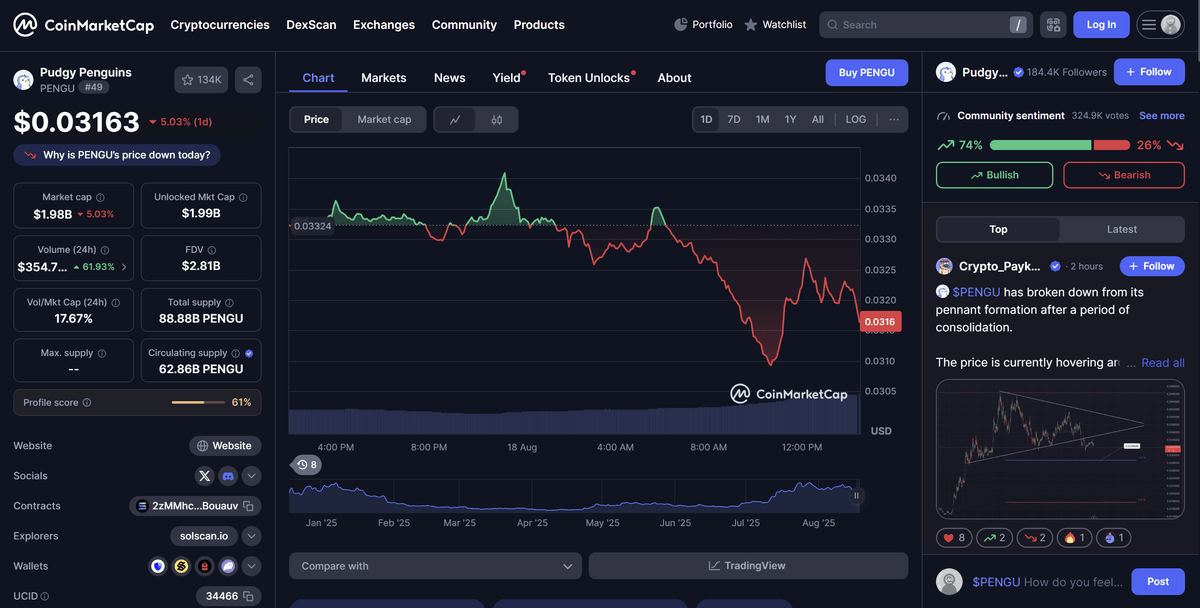Viewport: 1200px width, 608px height.
Task: Open the Watchlist star link in header
Action: 775,25
